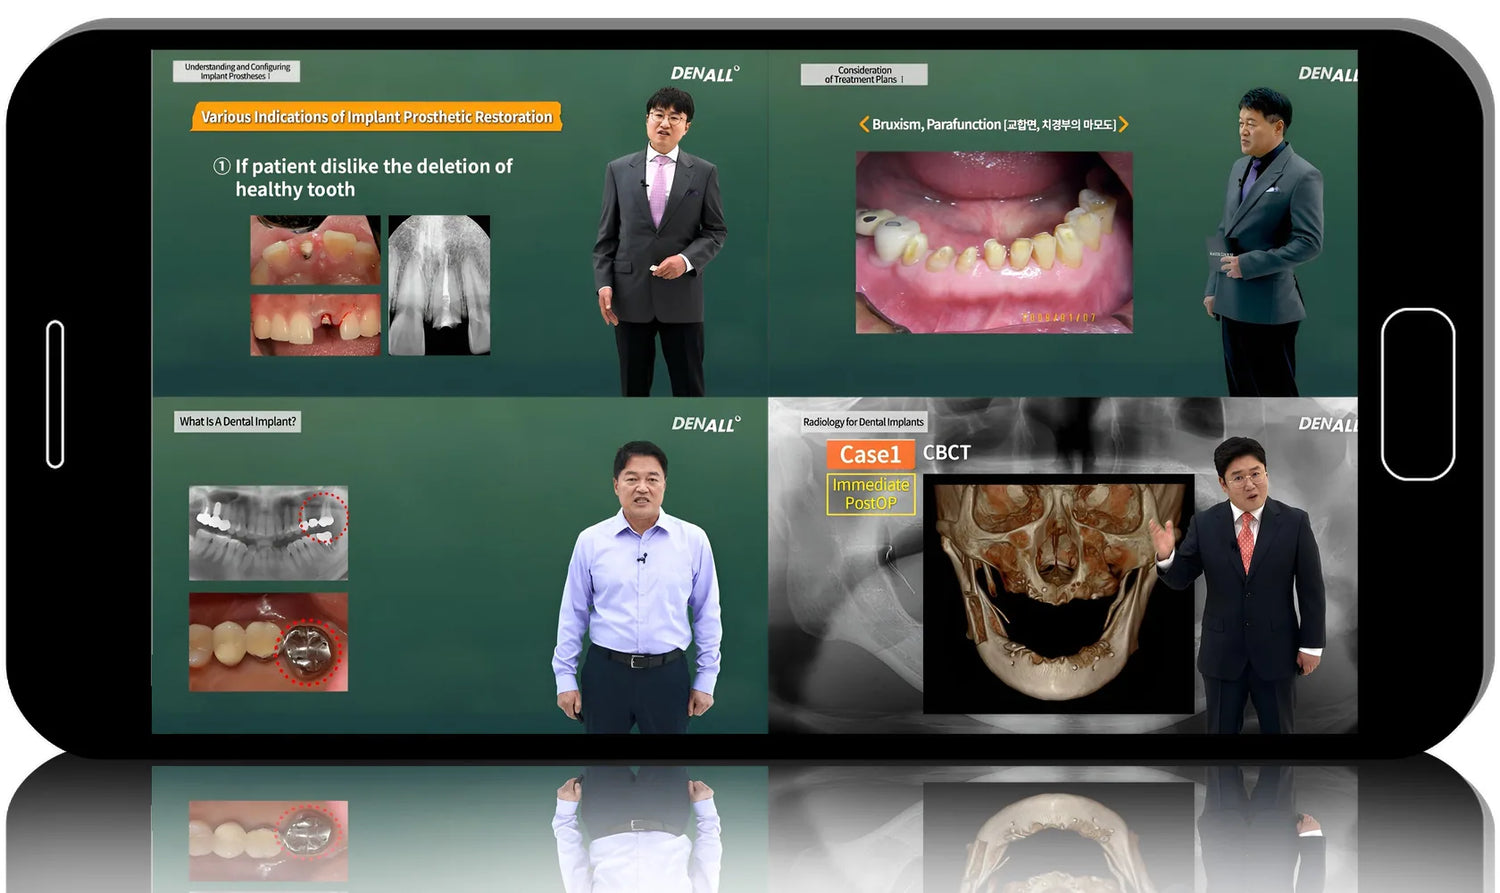Click the DENALL logo in top-right video

point(1327,74)
